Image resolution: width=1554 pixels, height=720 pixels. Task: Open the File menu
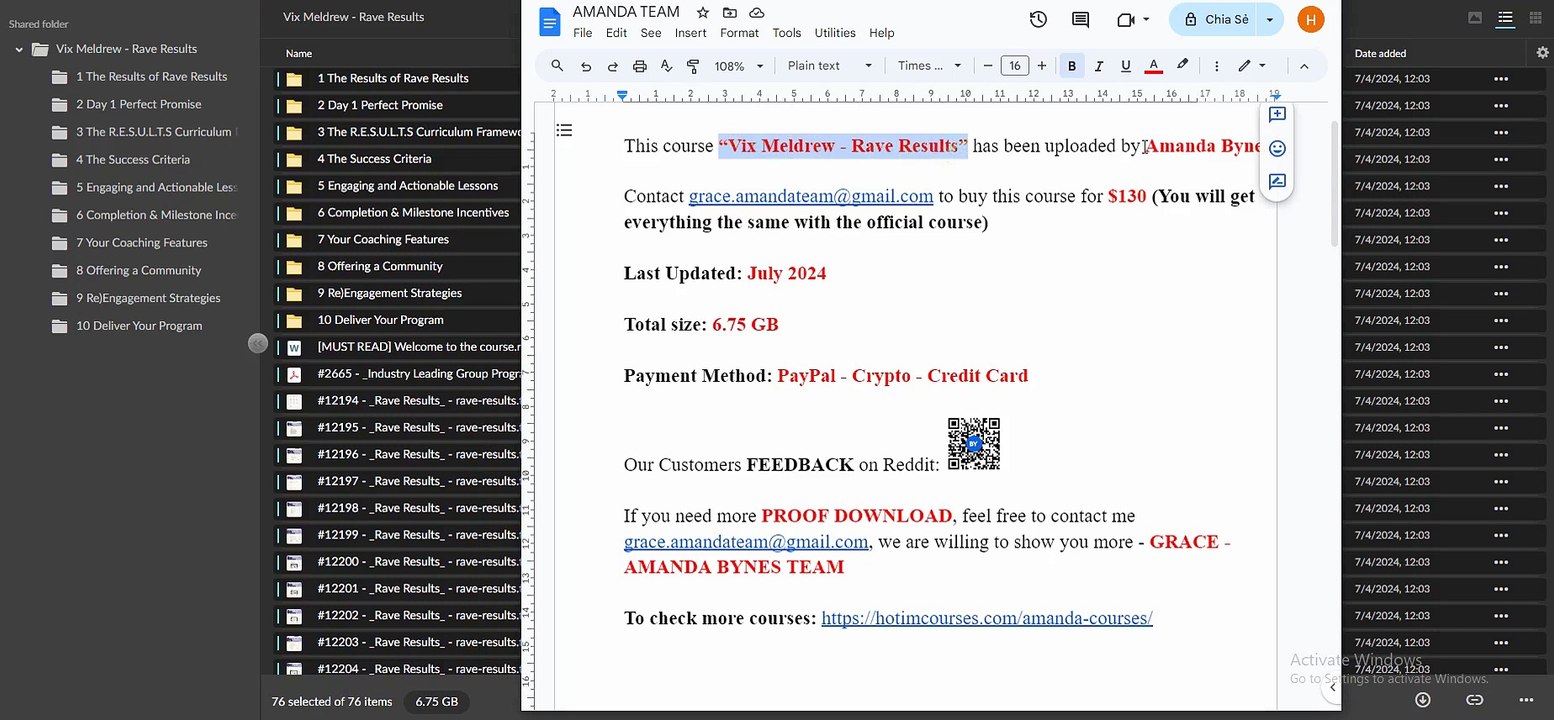(583, 33)
